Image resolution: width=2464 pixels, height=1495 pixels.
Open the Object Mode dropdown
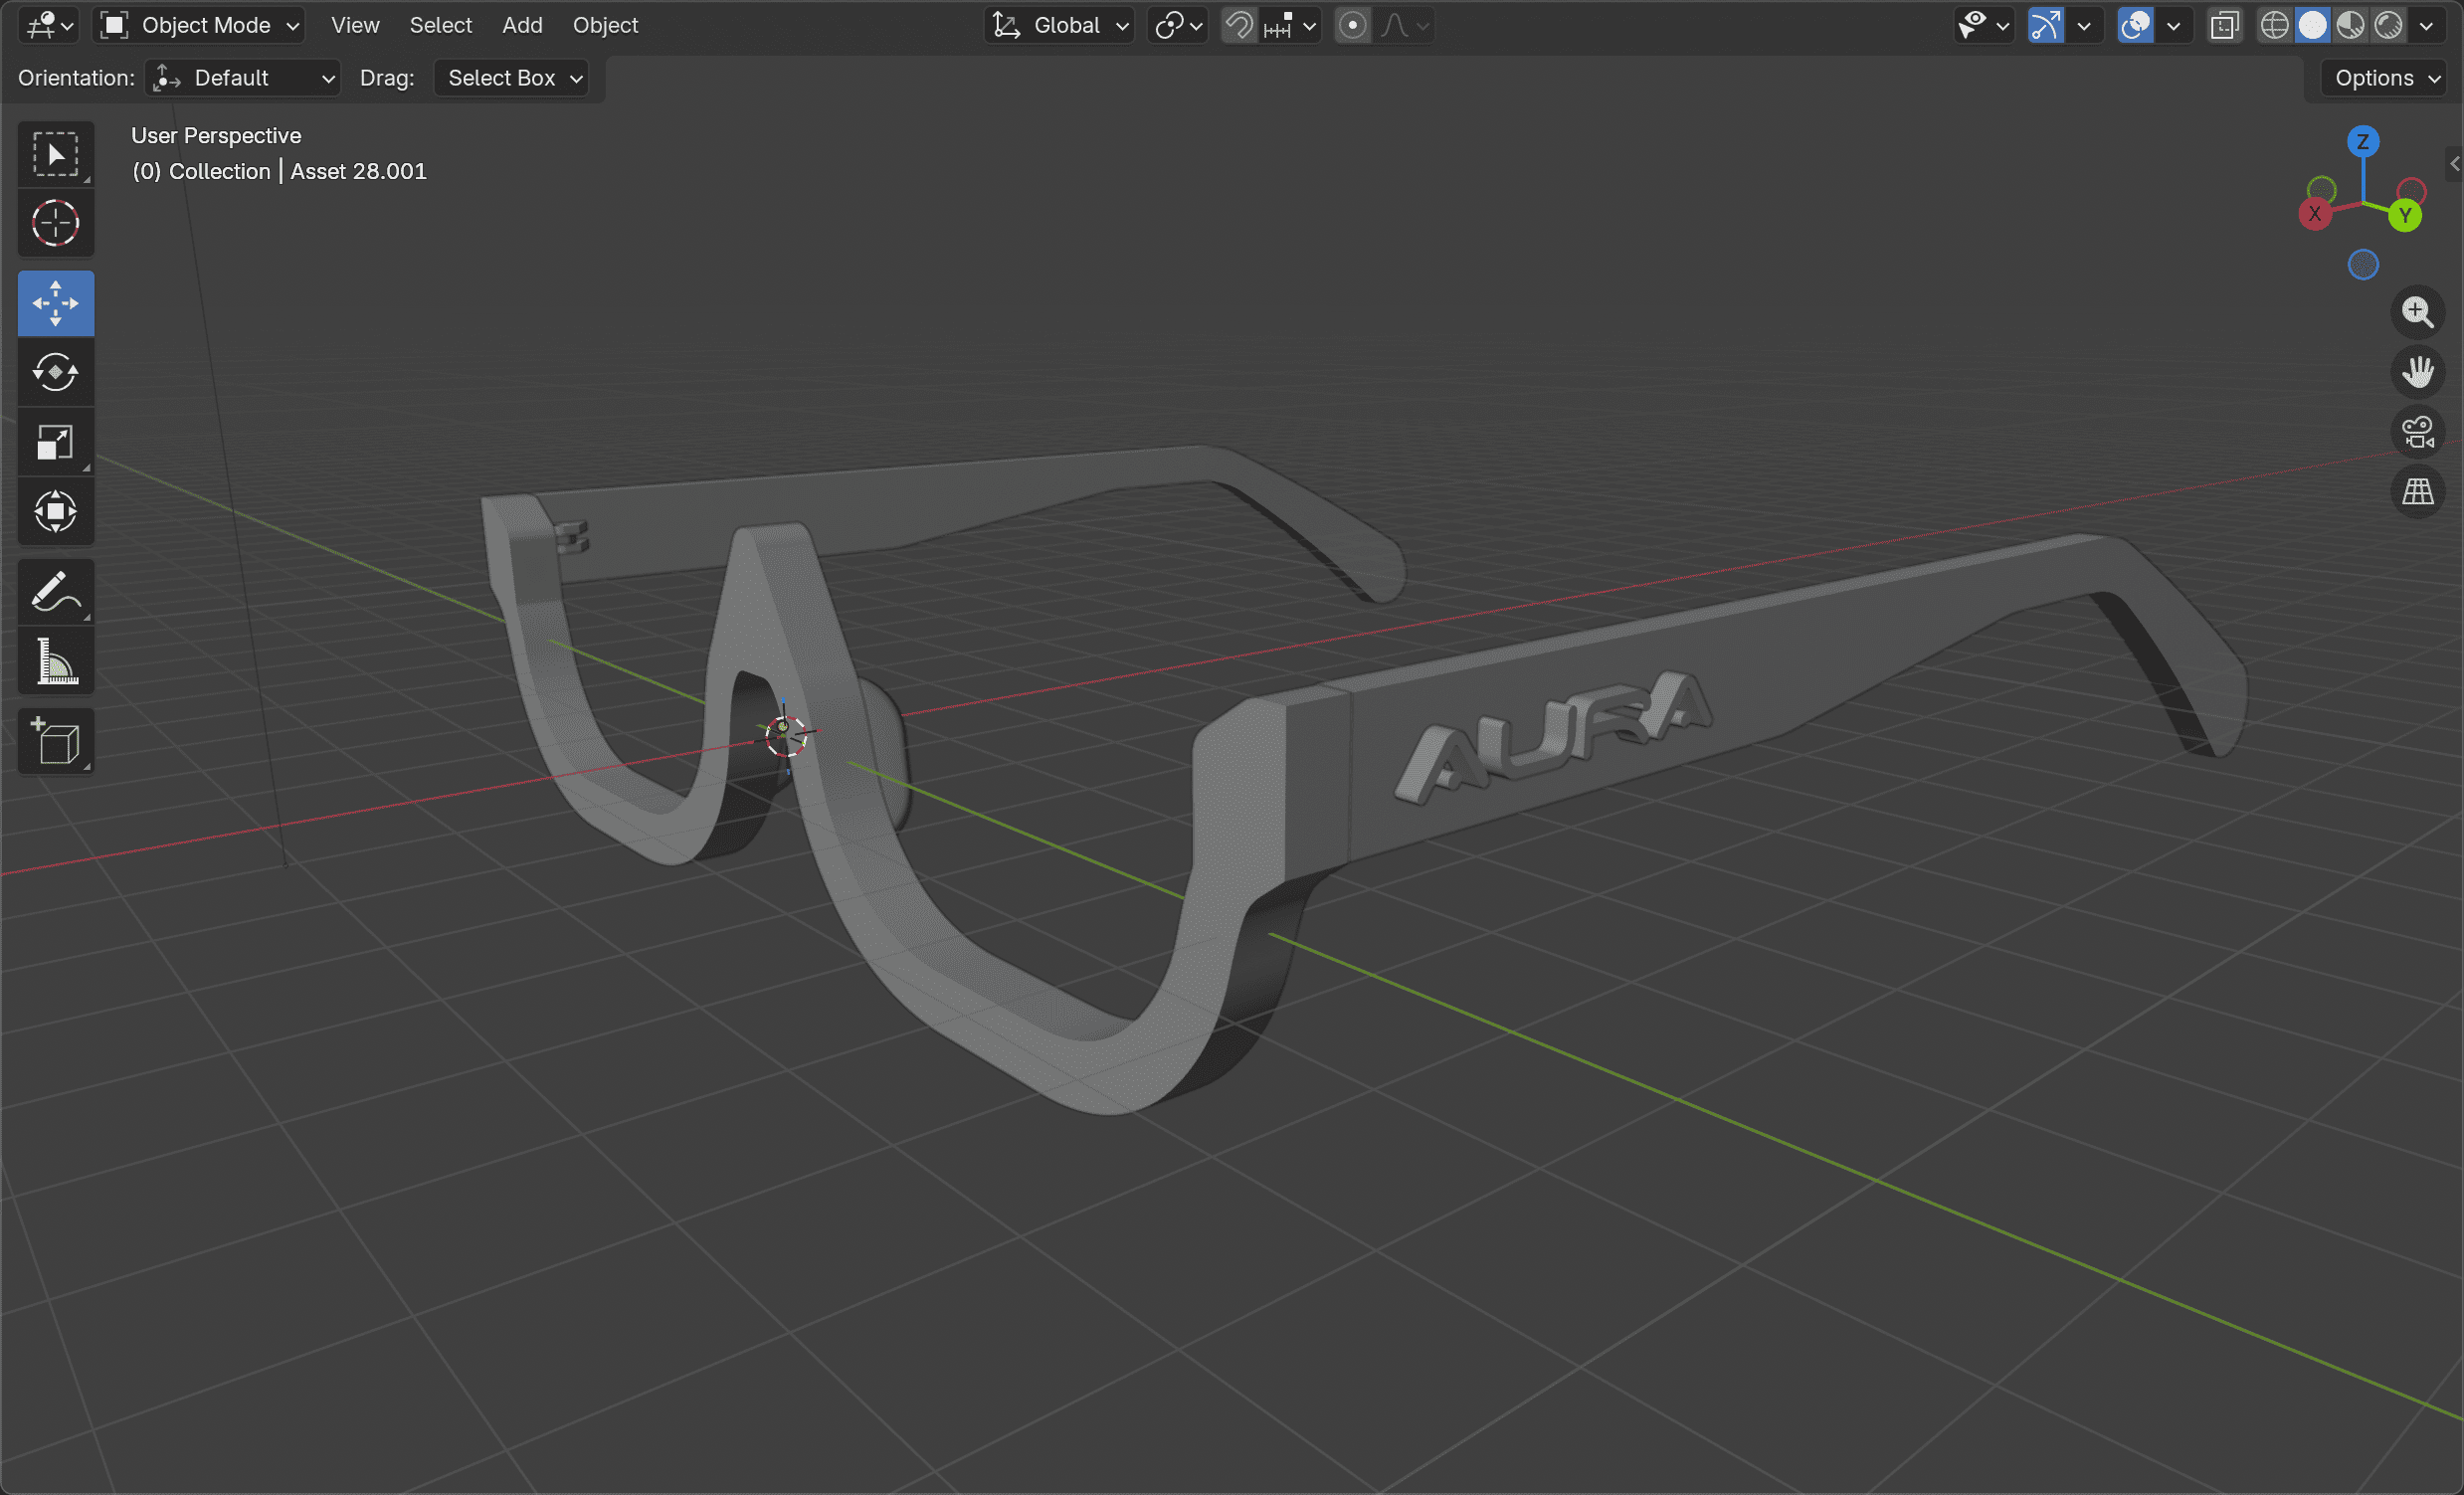tap(200, 25)
